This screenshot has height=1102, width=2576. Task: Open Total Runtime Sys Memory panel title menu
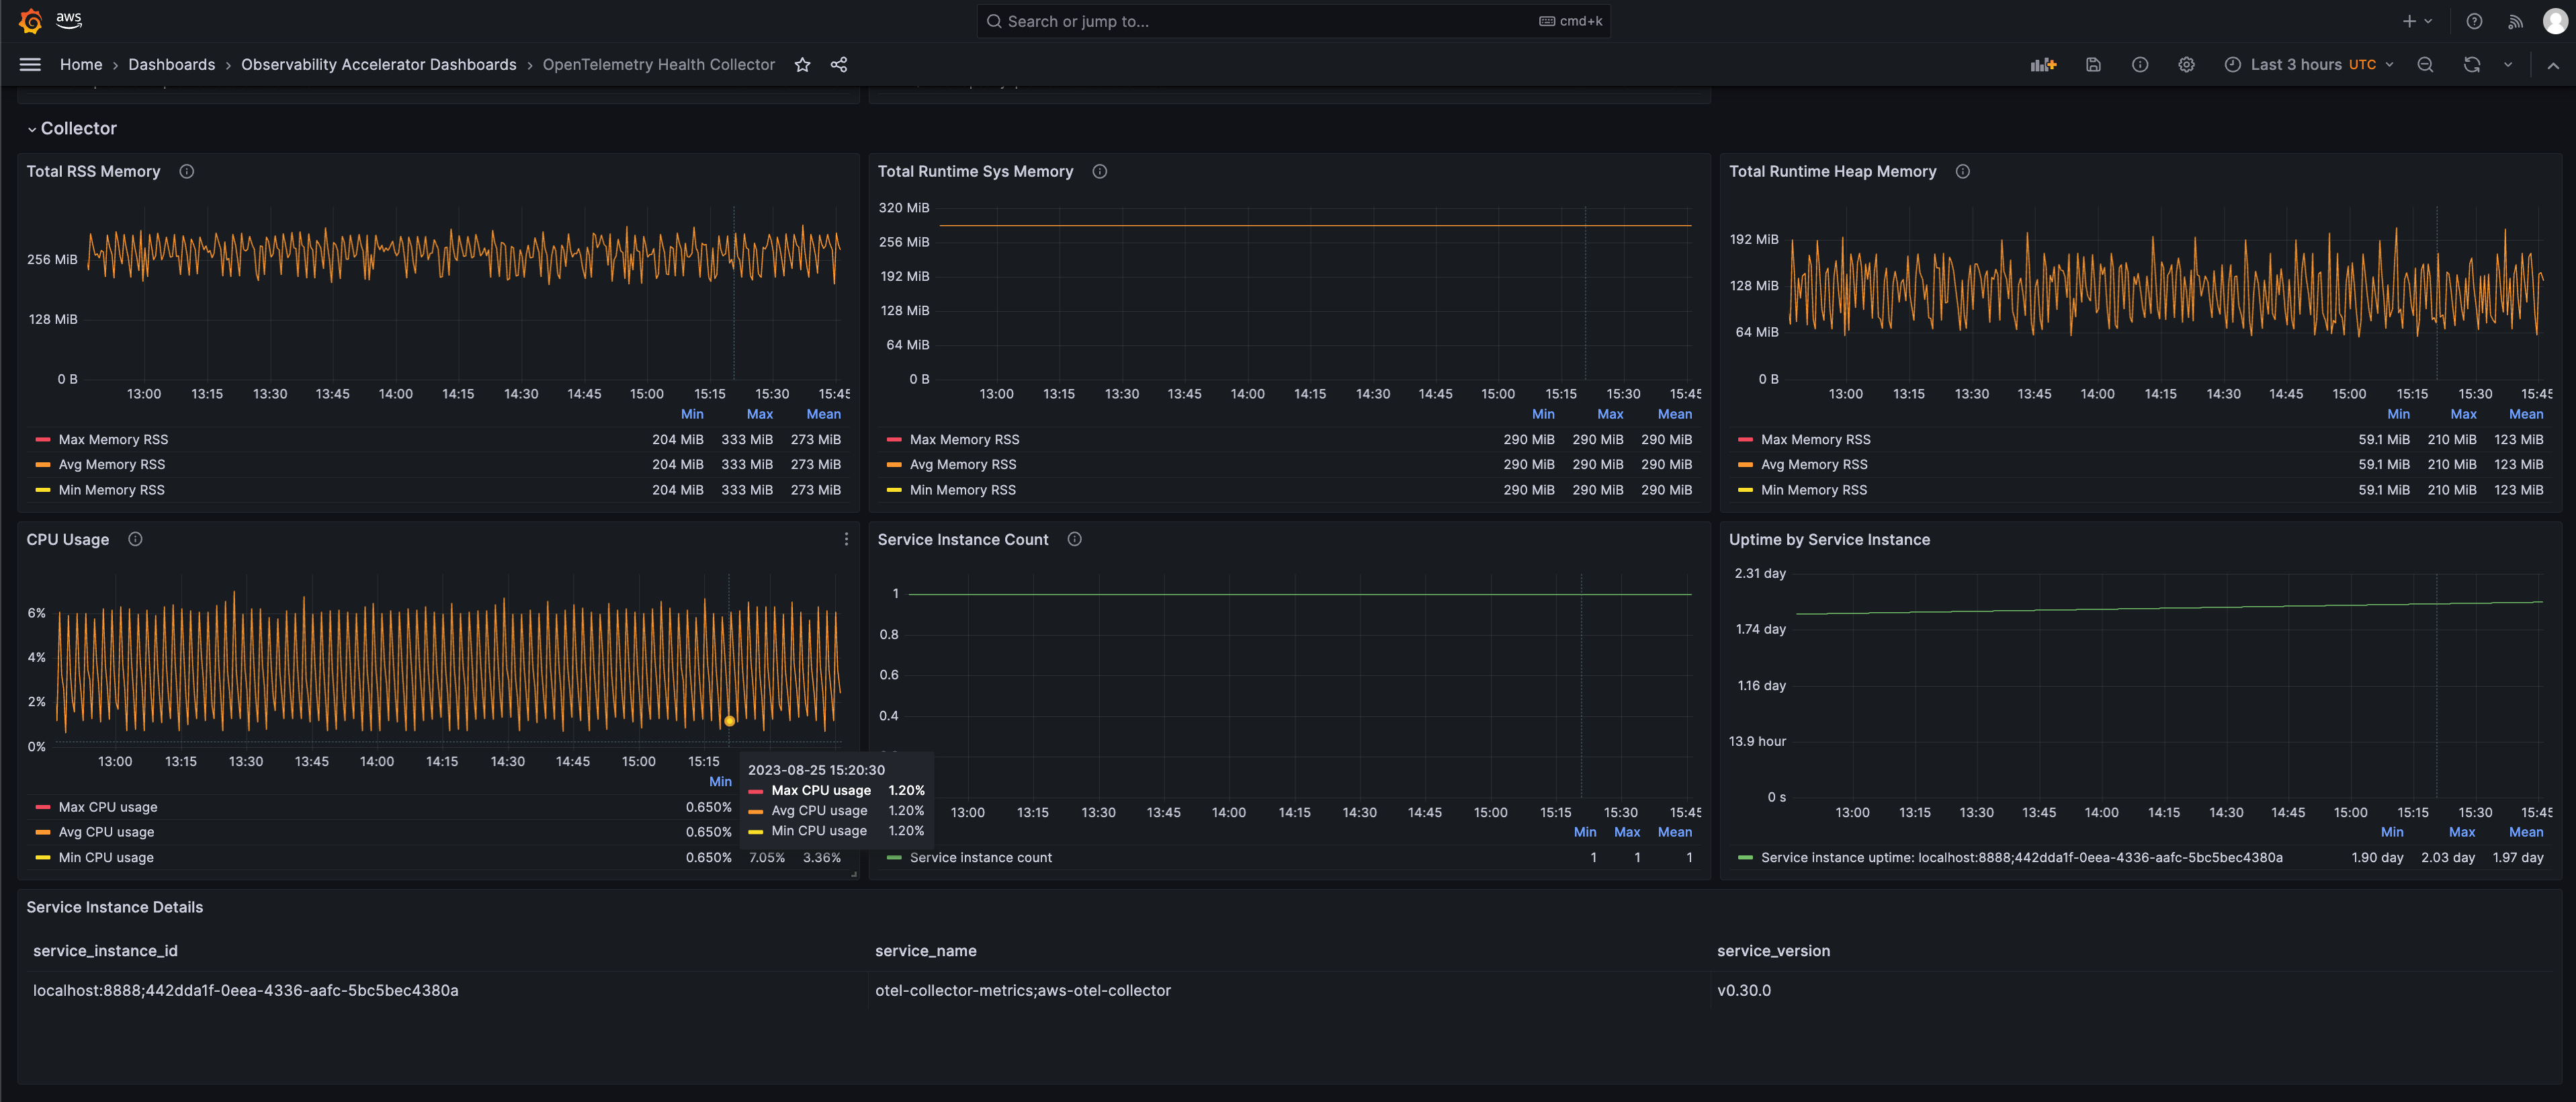[975, 172]
